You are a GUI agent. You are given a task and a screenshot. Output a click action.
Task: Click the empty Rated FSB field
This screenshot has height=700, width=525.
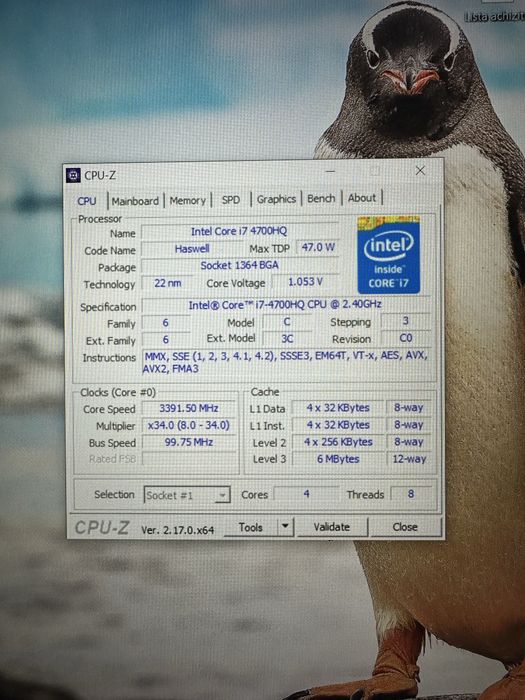pyautogui.click(x=189, y=458)
